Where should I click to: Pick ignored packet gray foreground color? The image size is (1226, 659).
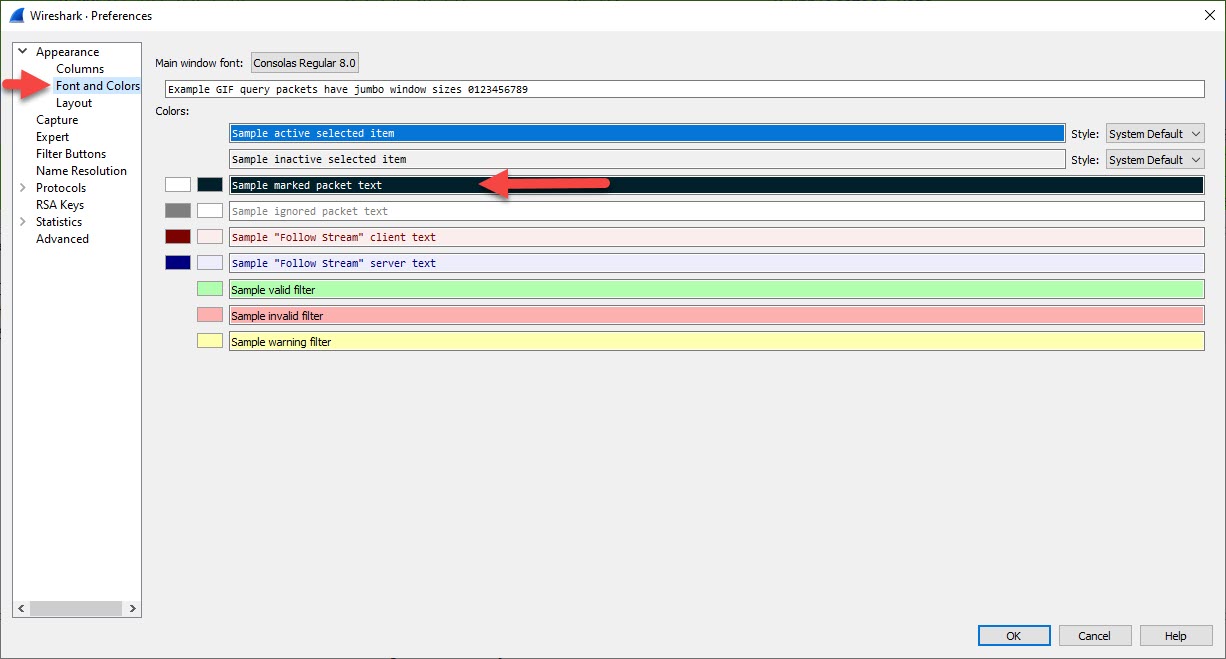178,211
